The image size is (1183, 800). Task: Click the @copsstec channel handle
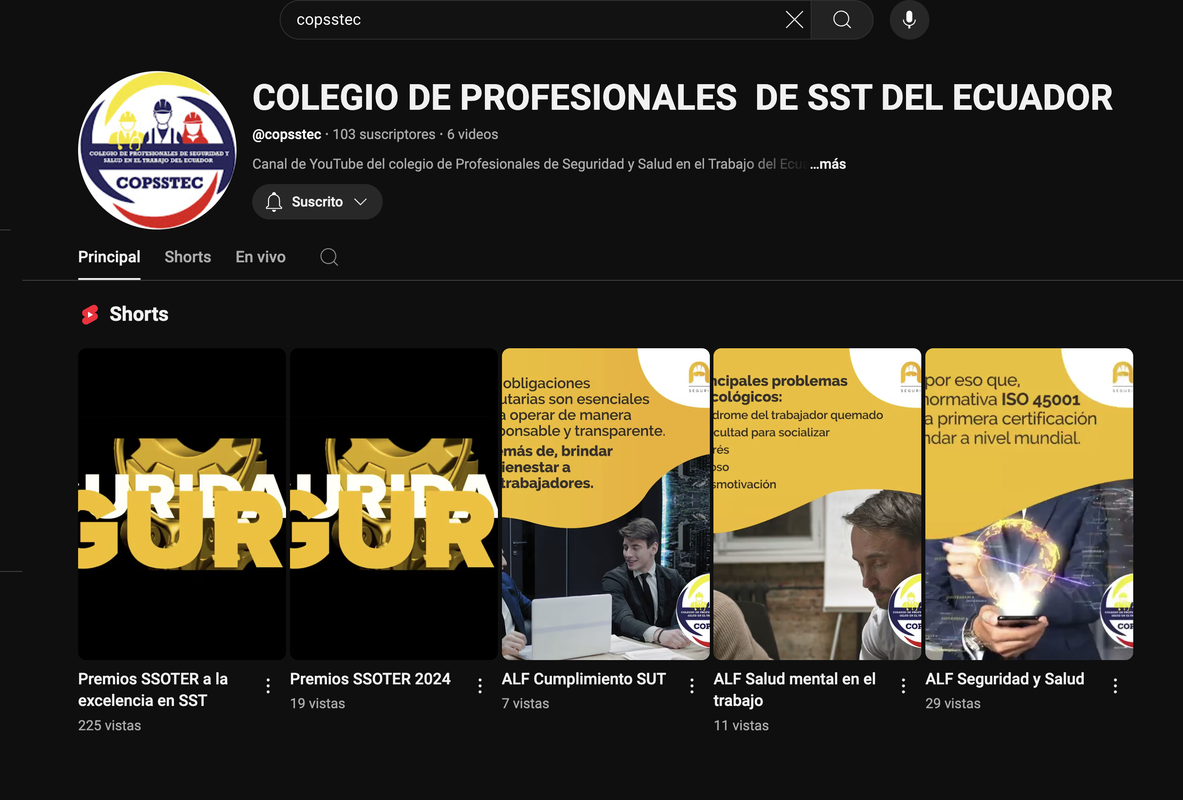(287, 134)
